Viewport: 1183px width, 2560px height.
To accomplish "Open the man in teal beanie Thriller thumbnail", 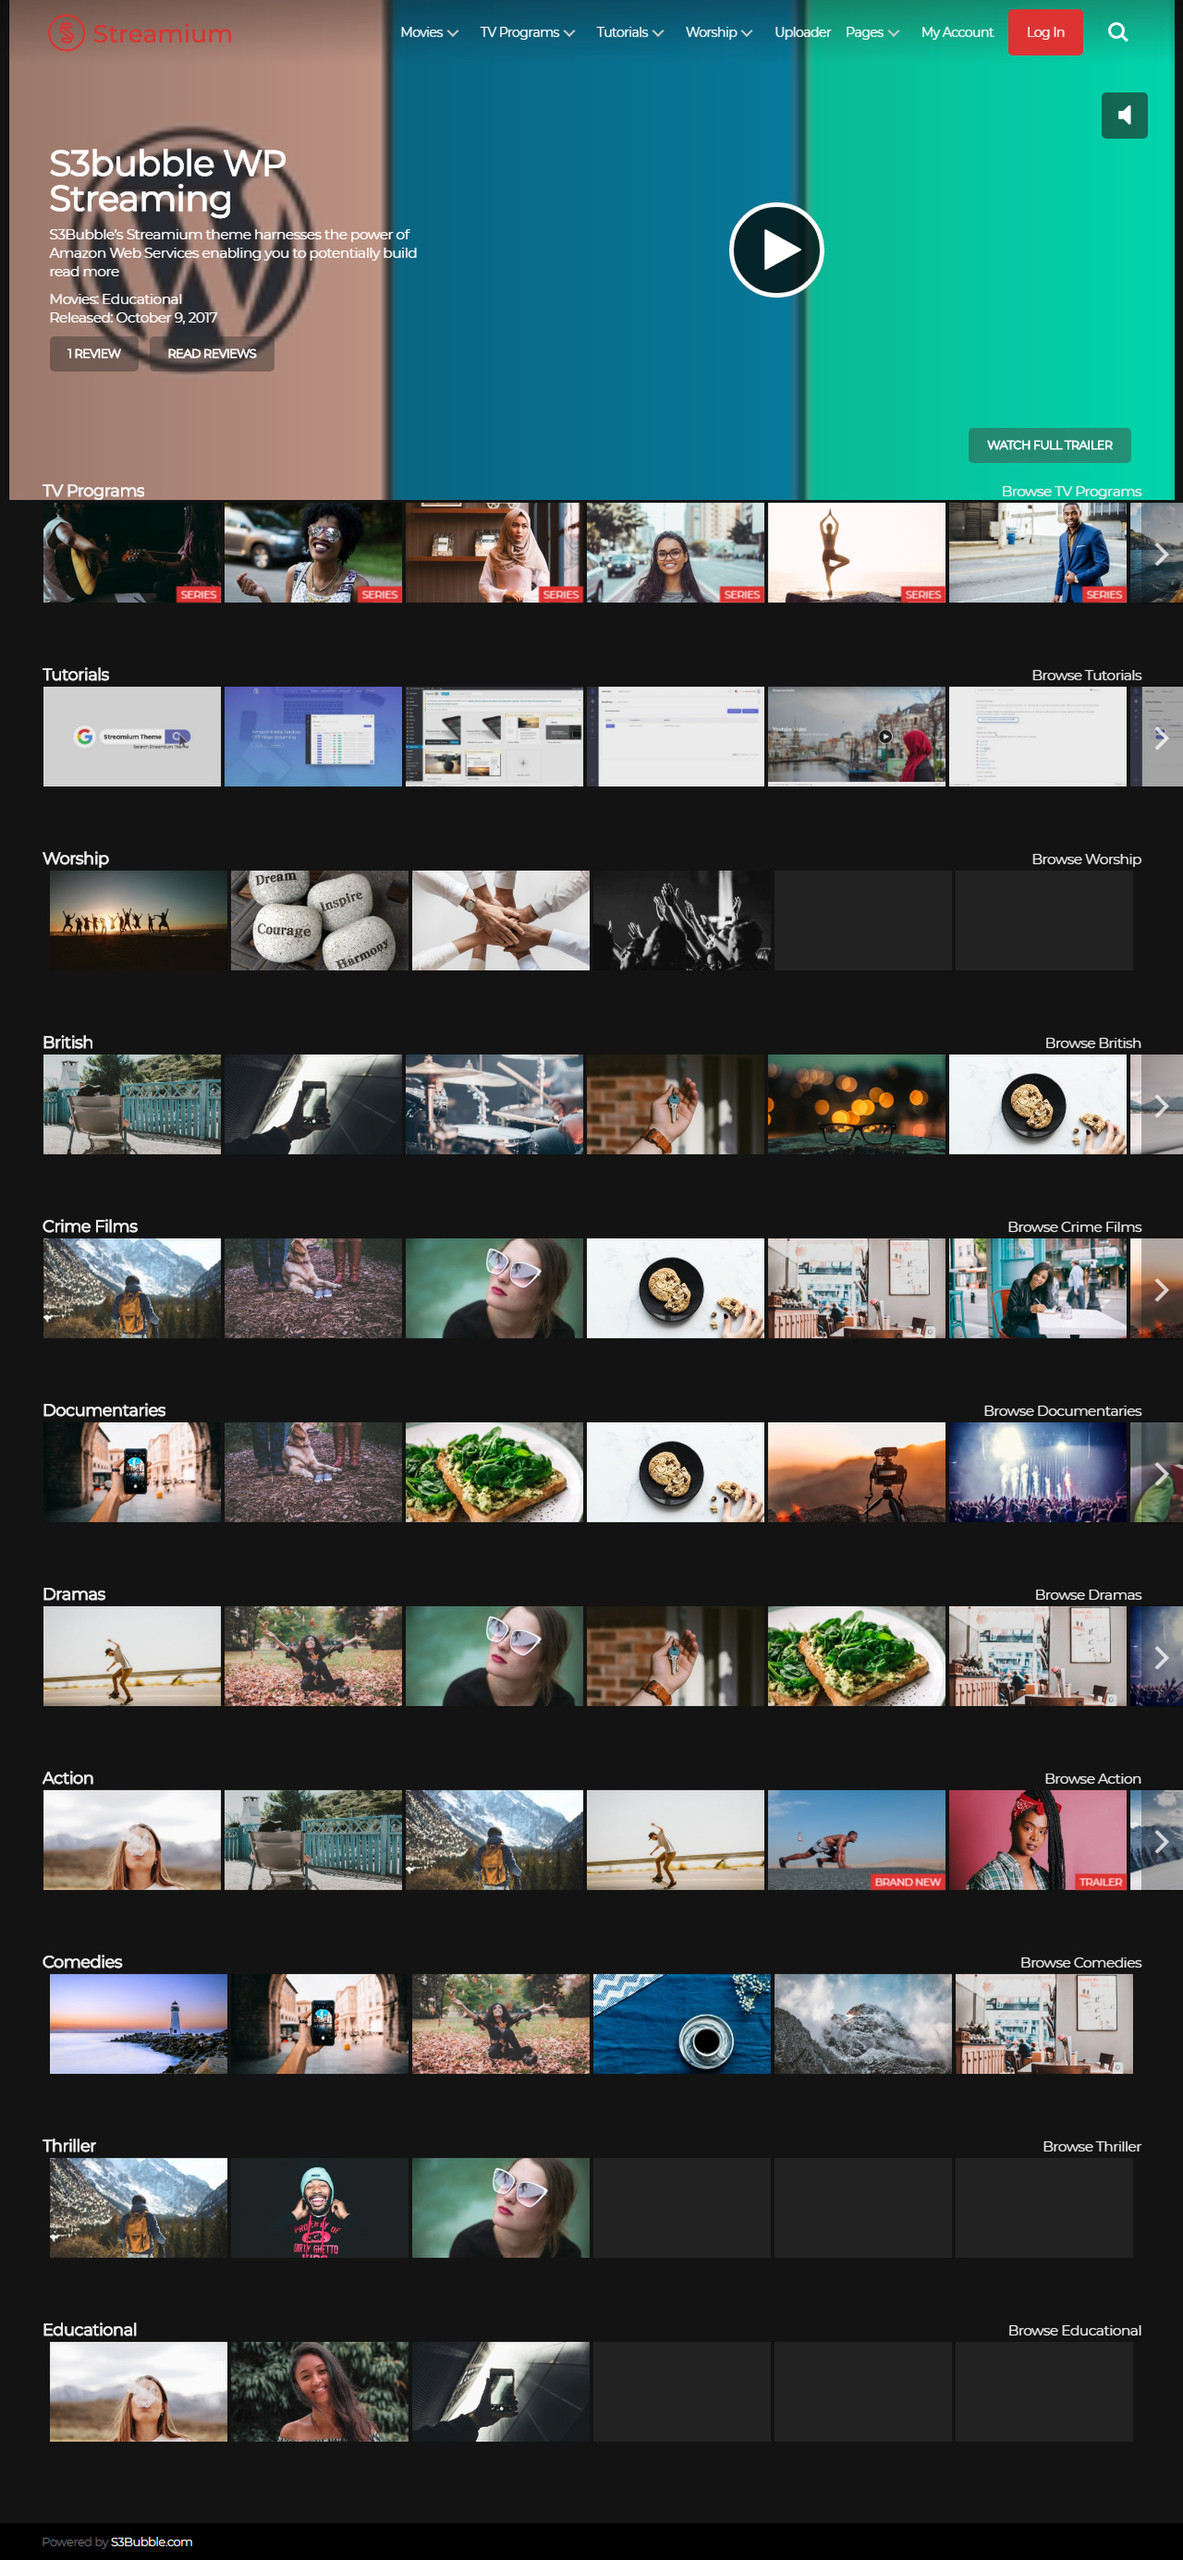I will click(319, 2209).
